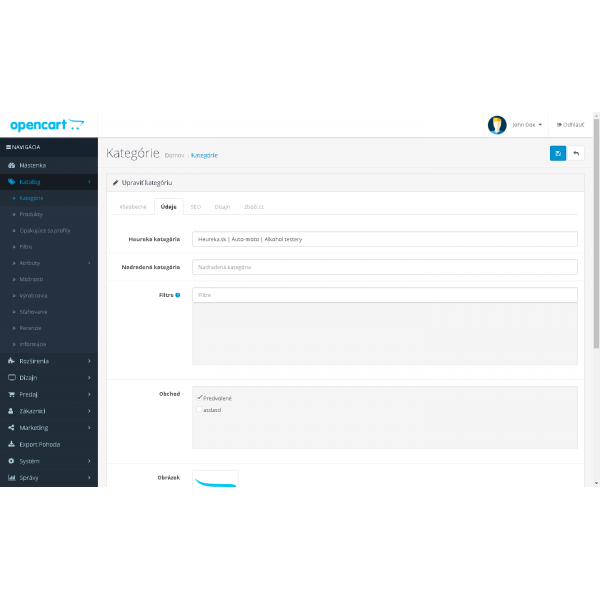Expand the Atribúty submenu chevron
This screenshot has height=600, width=600.
(x=89, y=263)
